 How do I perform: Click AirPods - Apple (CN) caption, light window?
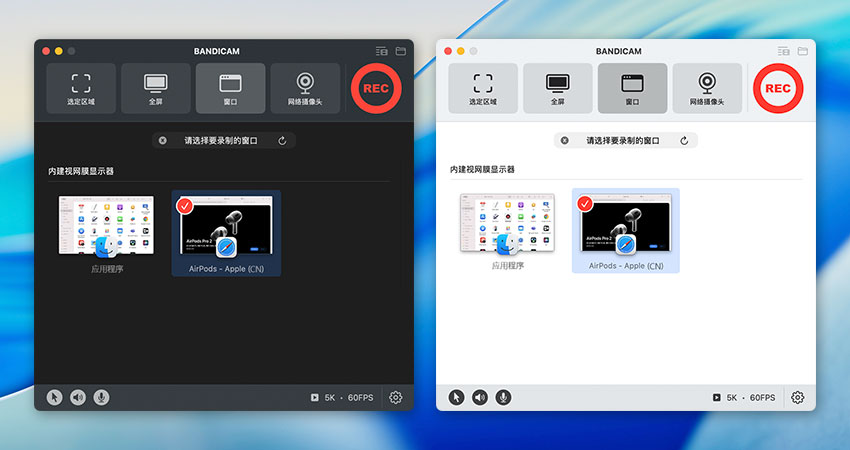[626, 266]
